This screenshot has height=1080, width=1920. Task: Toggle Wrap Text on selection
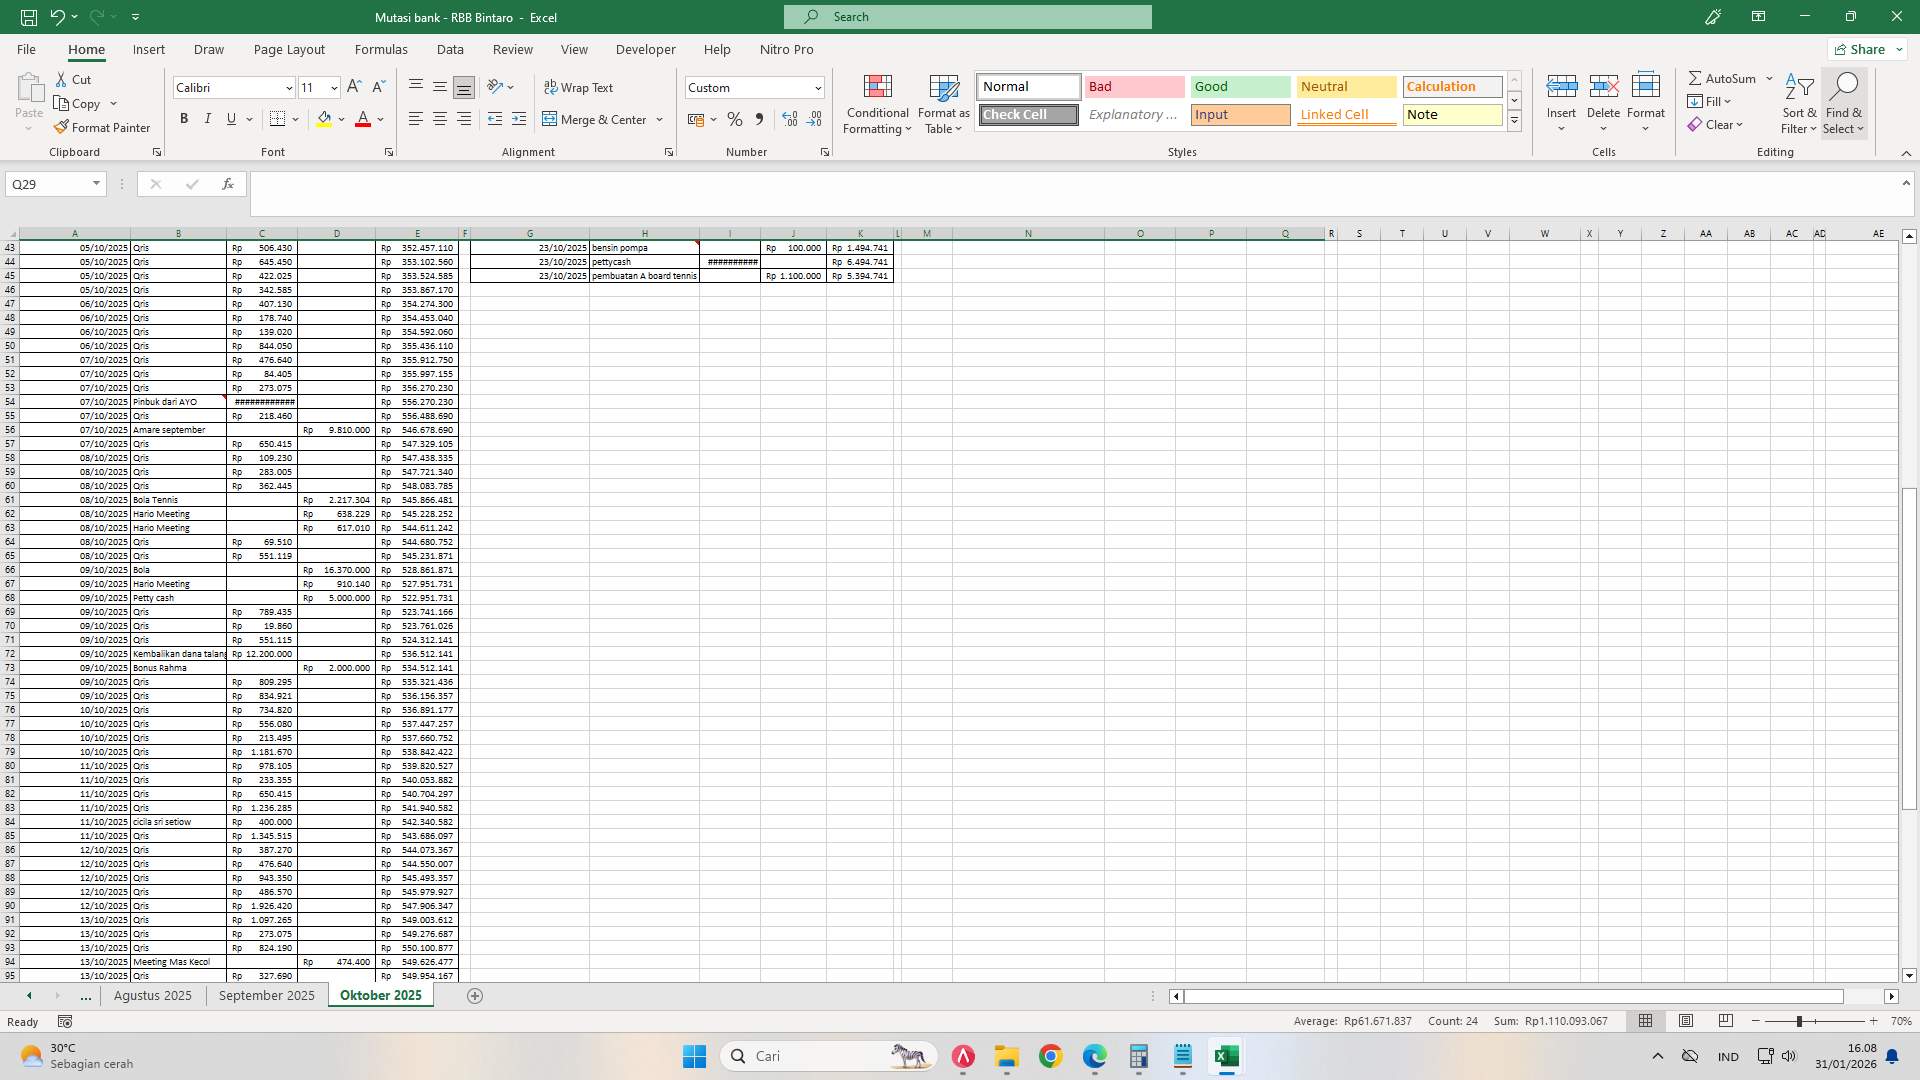[x=580, y=87]
